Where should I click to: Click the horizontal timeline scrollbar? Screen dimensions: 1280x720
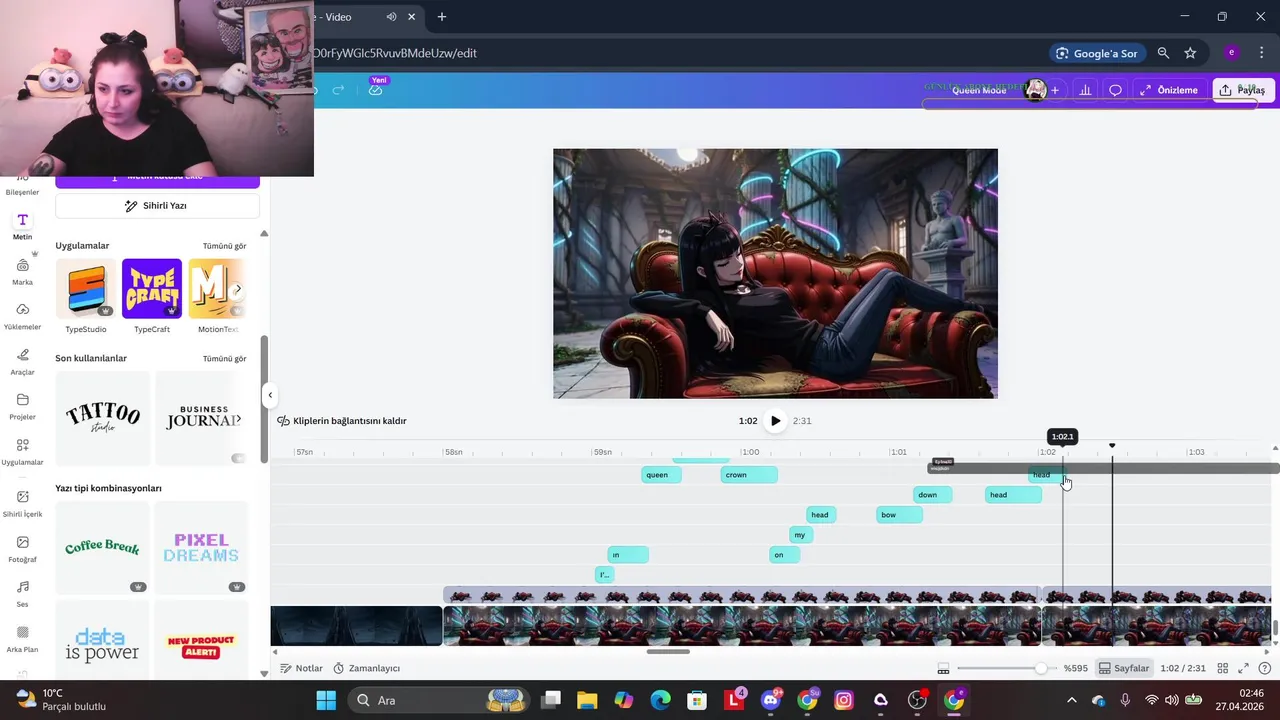coord(668,652)
